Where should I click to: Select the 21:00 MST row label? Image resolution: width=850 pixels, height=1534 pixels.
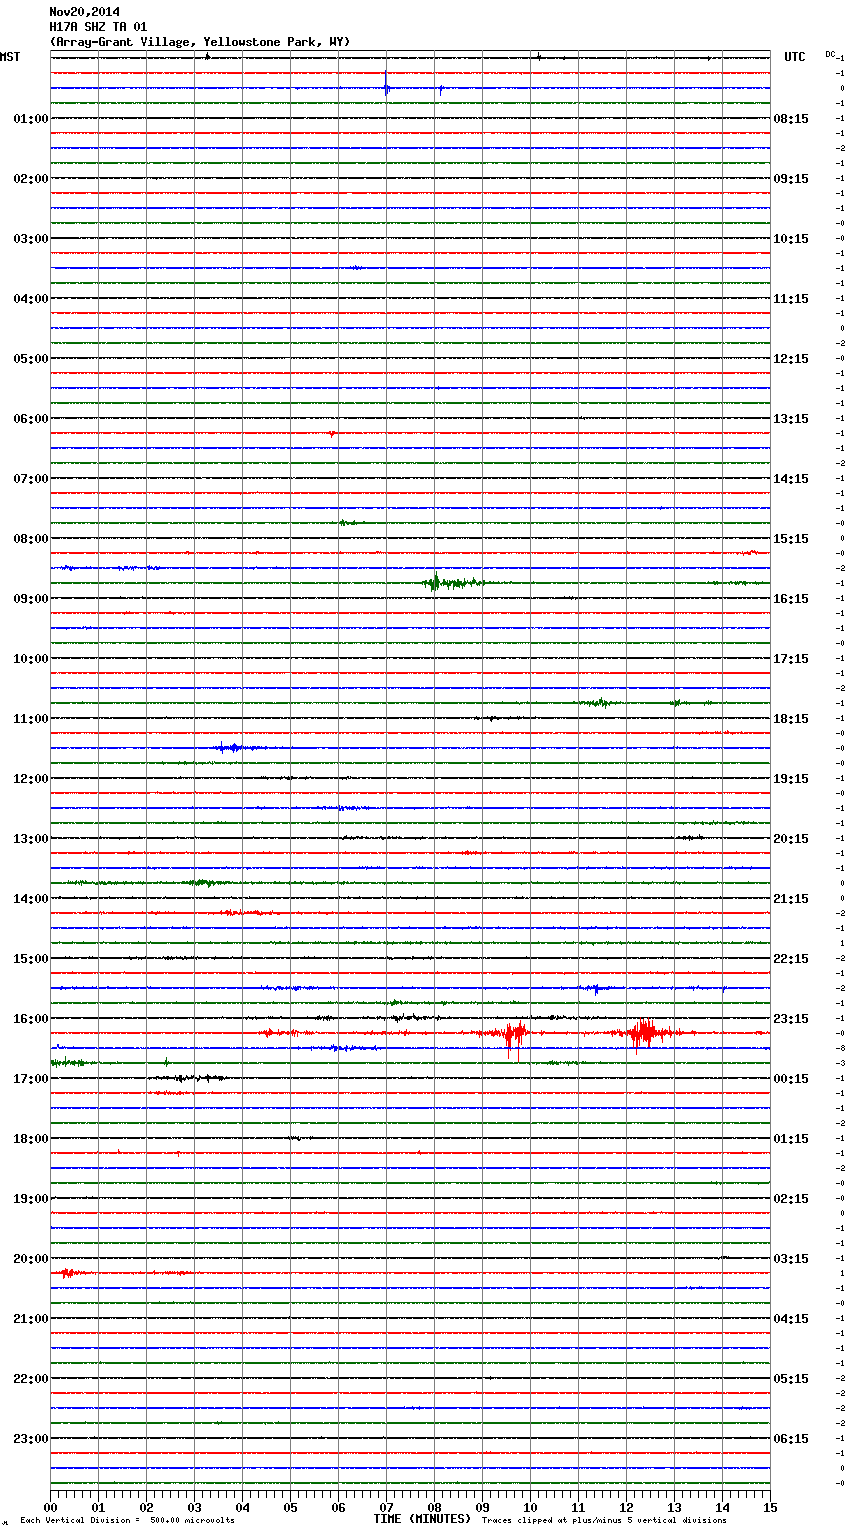pos(31,1319)
